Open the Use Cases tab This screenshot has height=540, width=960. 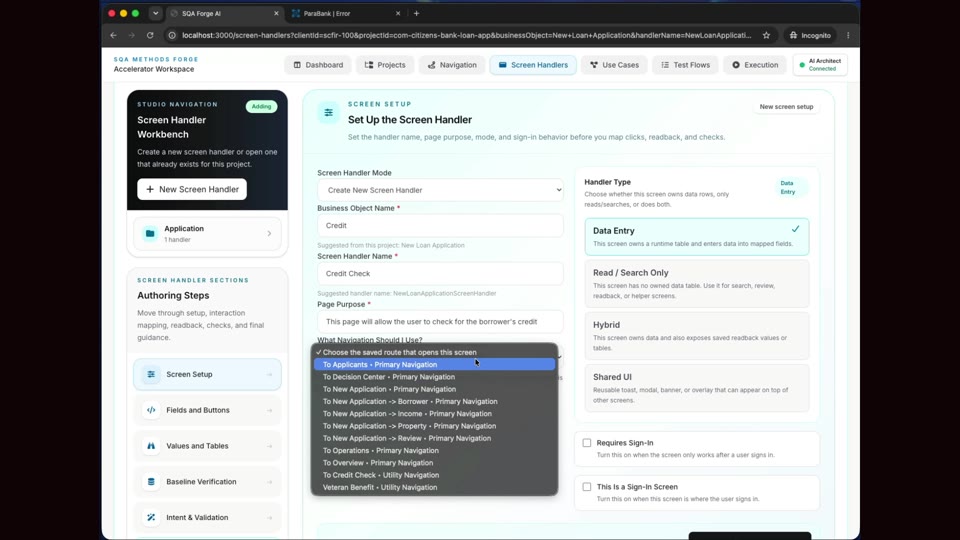pos(614,65)
